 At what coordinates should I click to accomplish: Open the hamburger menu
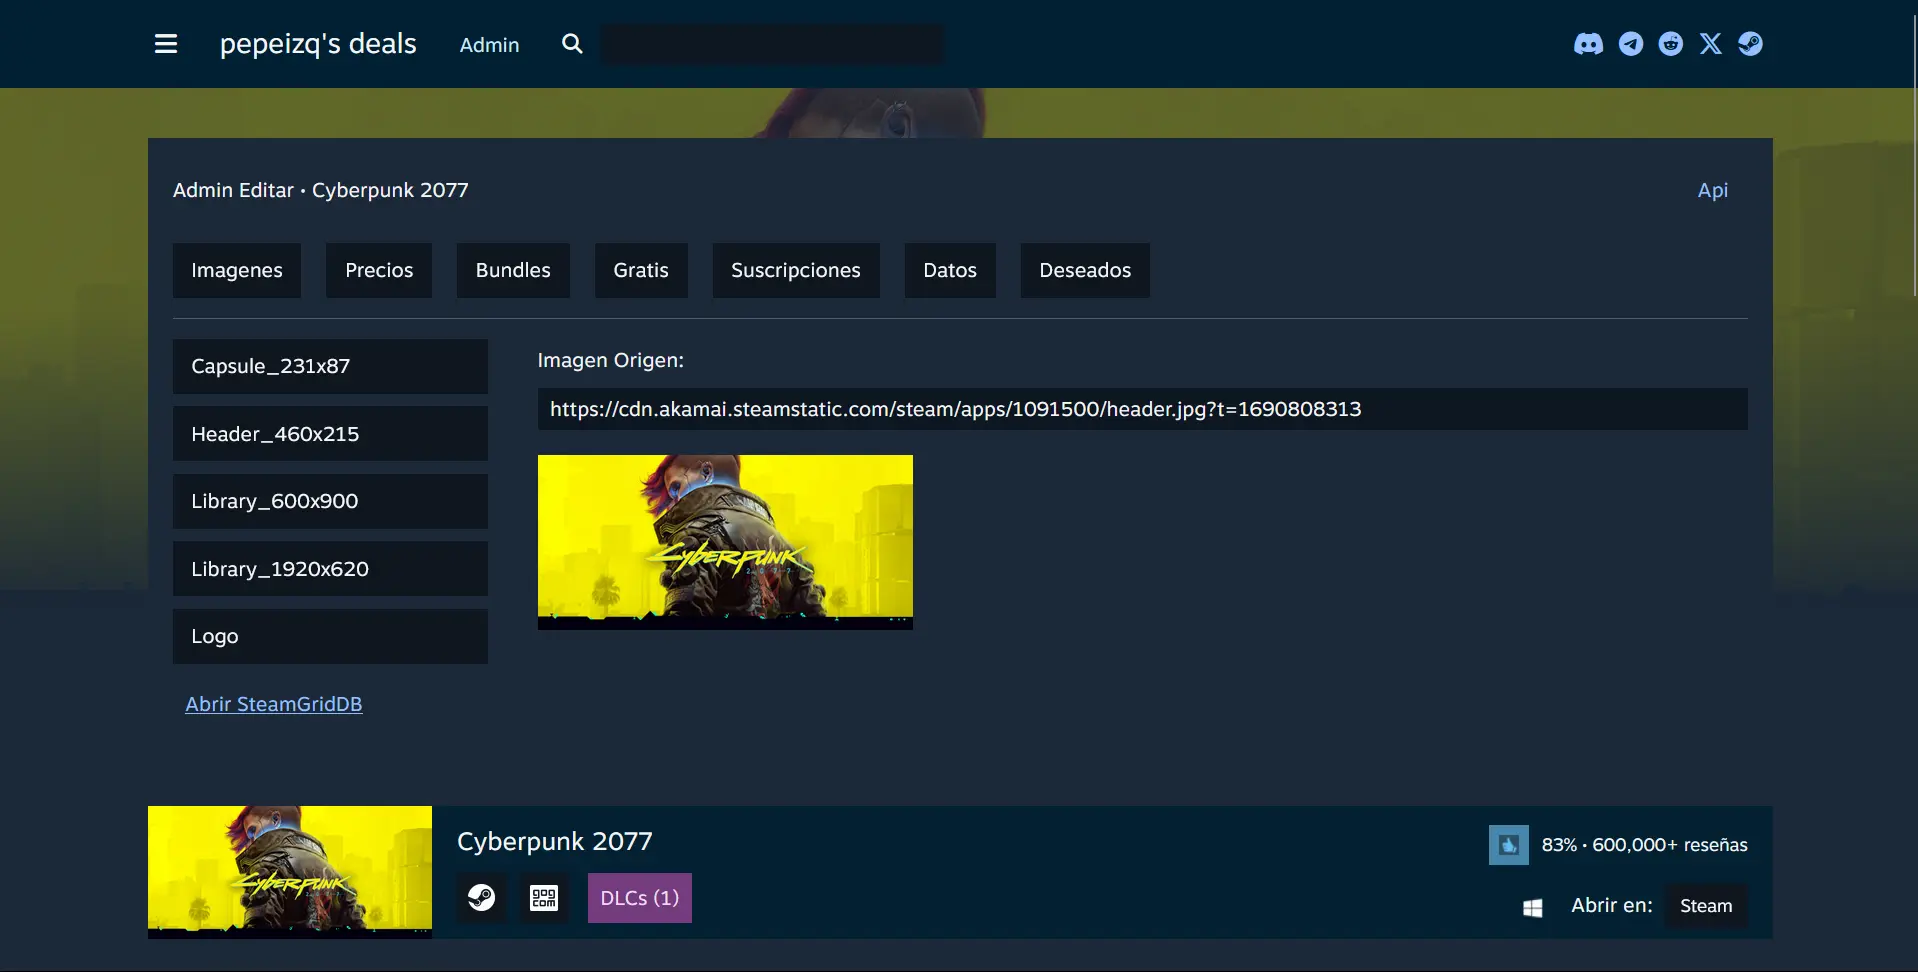pos(166,44)
